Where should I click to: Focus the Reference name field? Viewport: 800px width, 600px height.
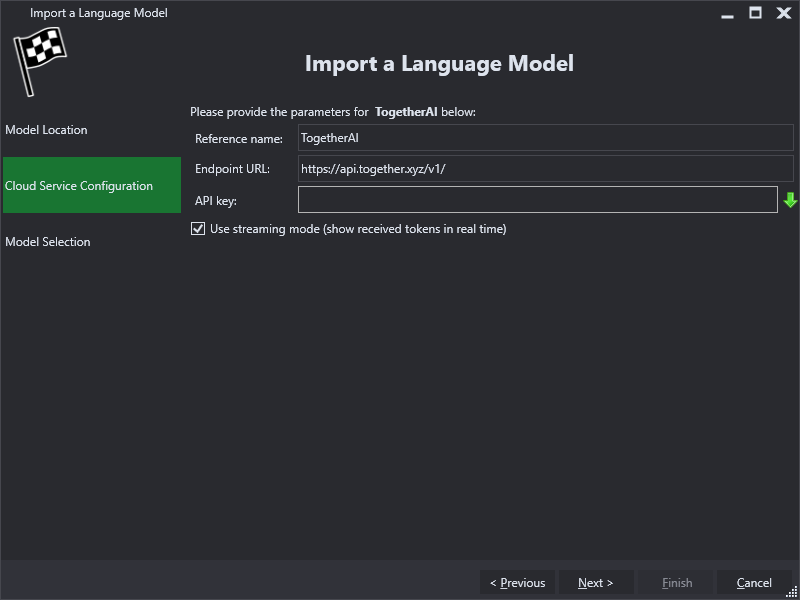545,138
